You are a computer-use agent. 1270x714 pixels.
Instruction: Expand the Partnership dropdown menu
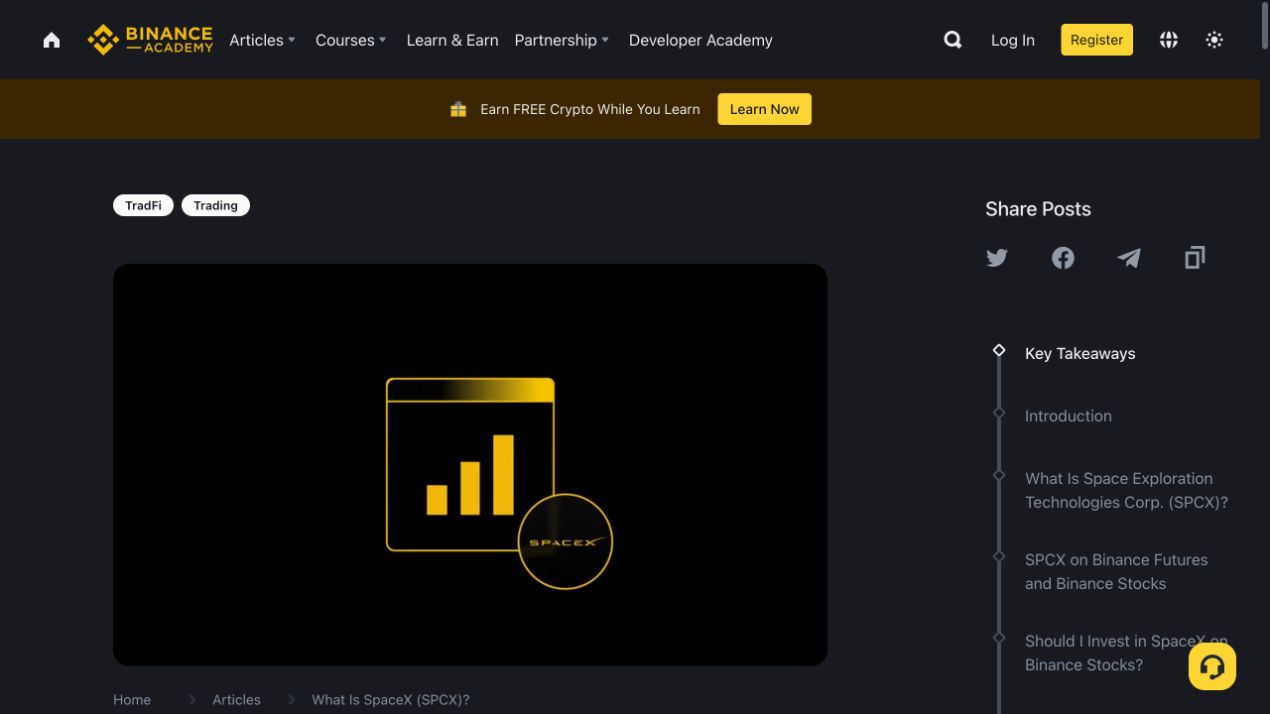click(561, 40)
